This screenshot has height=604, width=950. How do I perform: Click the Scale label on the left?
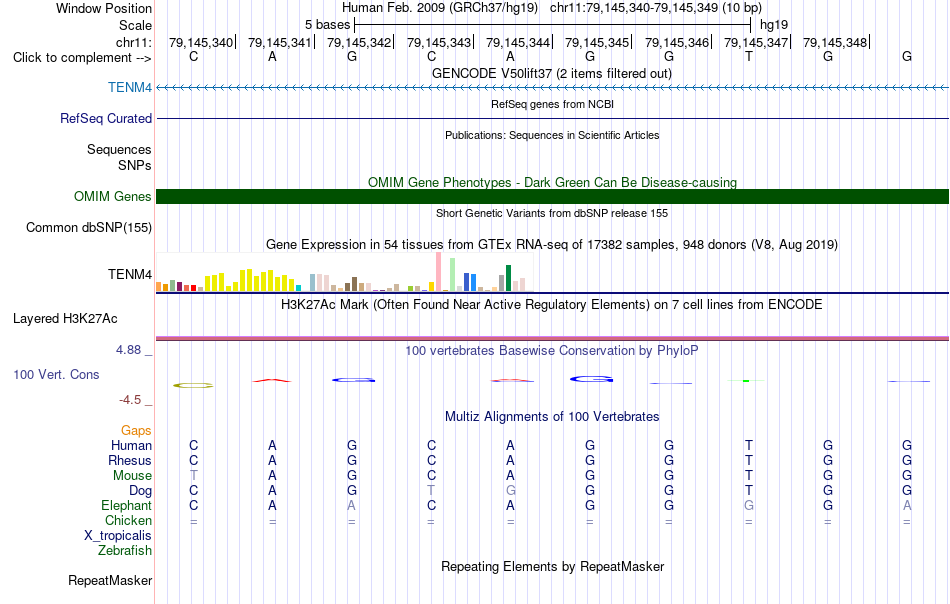pos(135,25)
